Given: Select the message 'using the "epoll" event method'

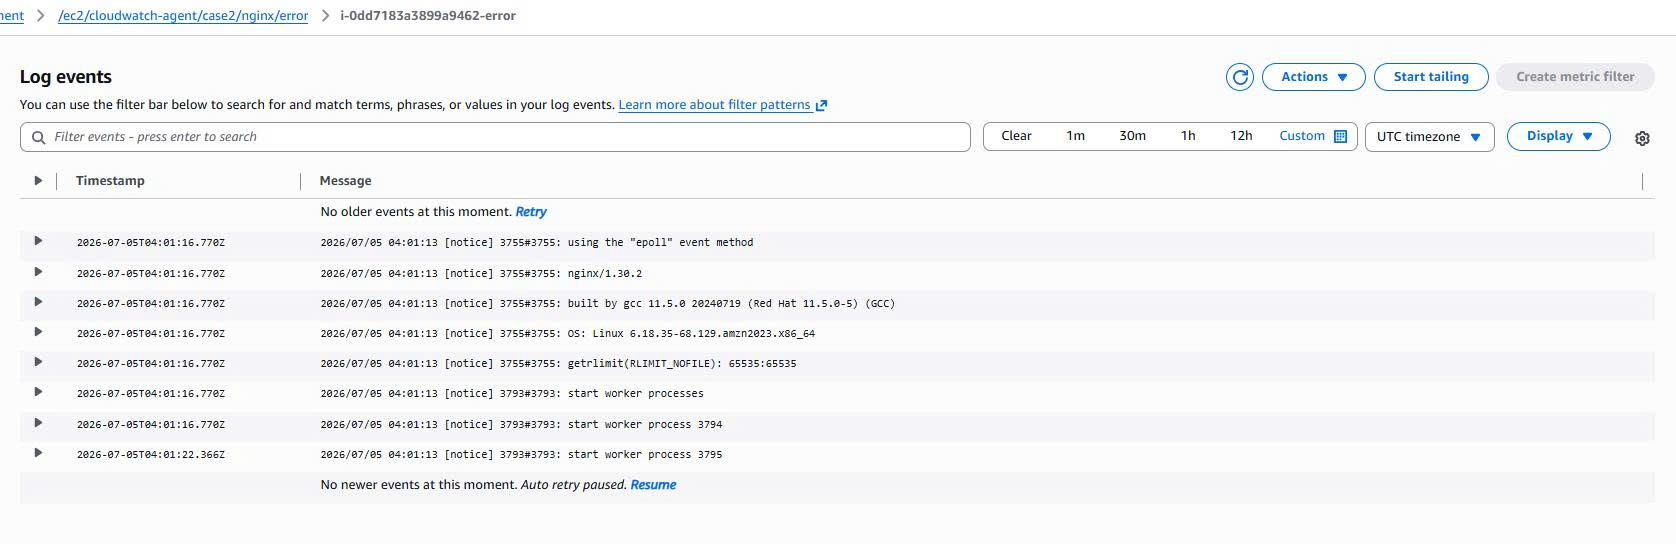Looking at the screenshot, I should 537,243.
